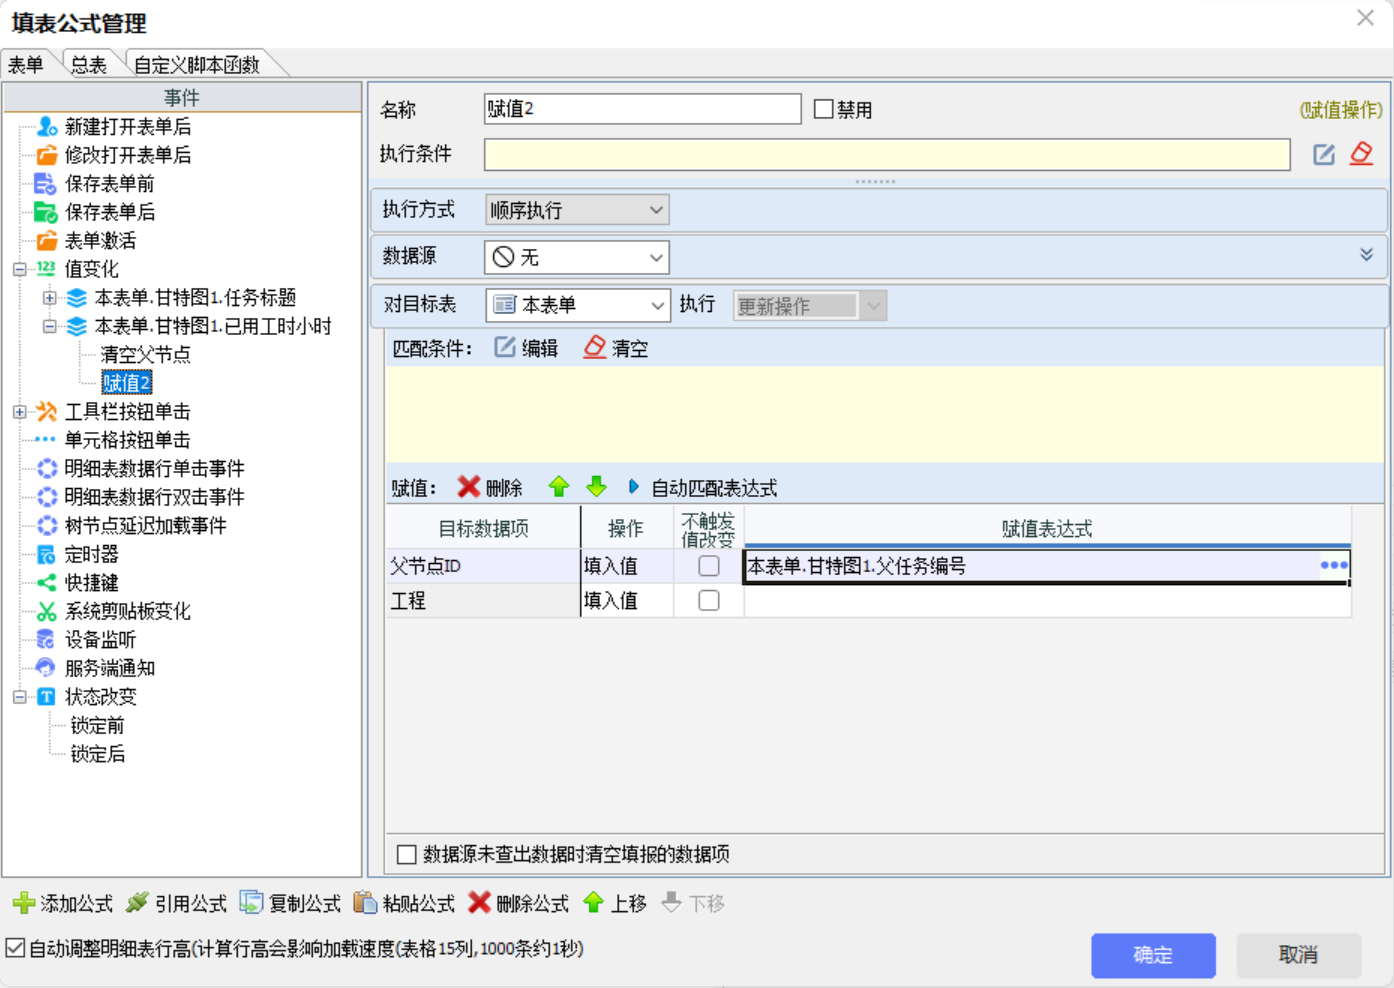This screenshot has height=988, width=1394.
Task: Cancel with the 取消 button
Action: [1298, 955]
